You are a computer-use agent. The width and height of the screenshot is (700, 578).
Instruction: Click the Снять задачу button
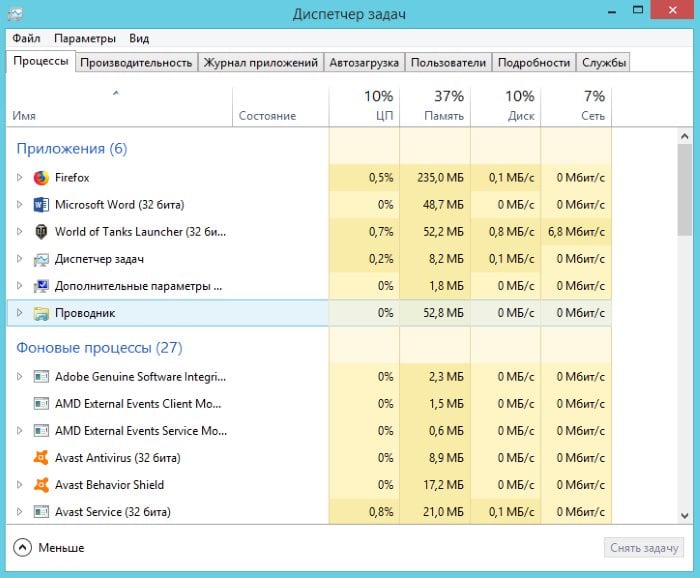pos(645,548)
